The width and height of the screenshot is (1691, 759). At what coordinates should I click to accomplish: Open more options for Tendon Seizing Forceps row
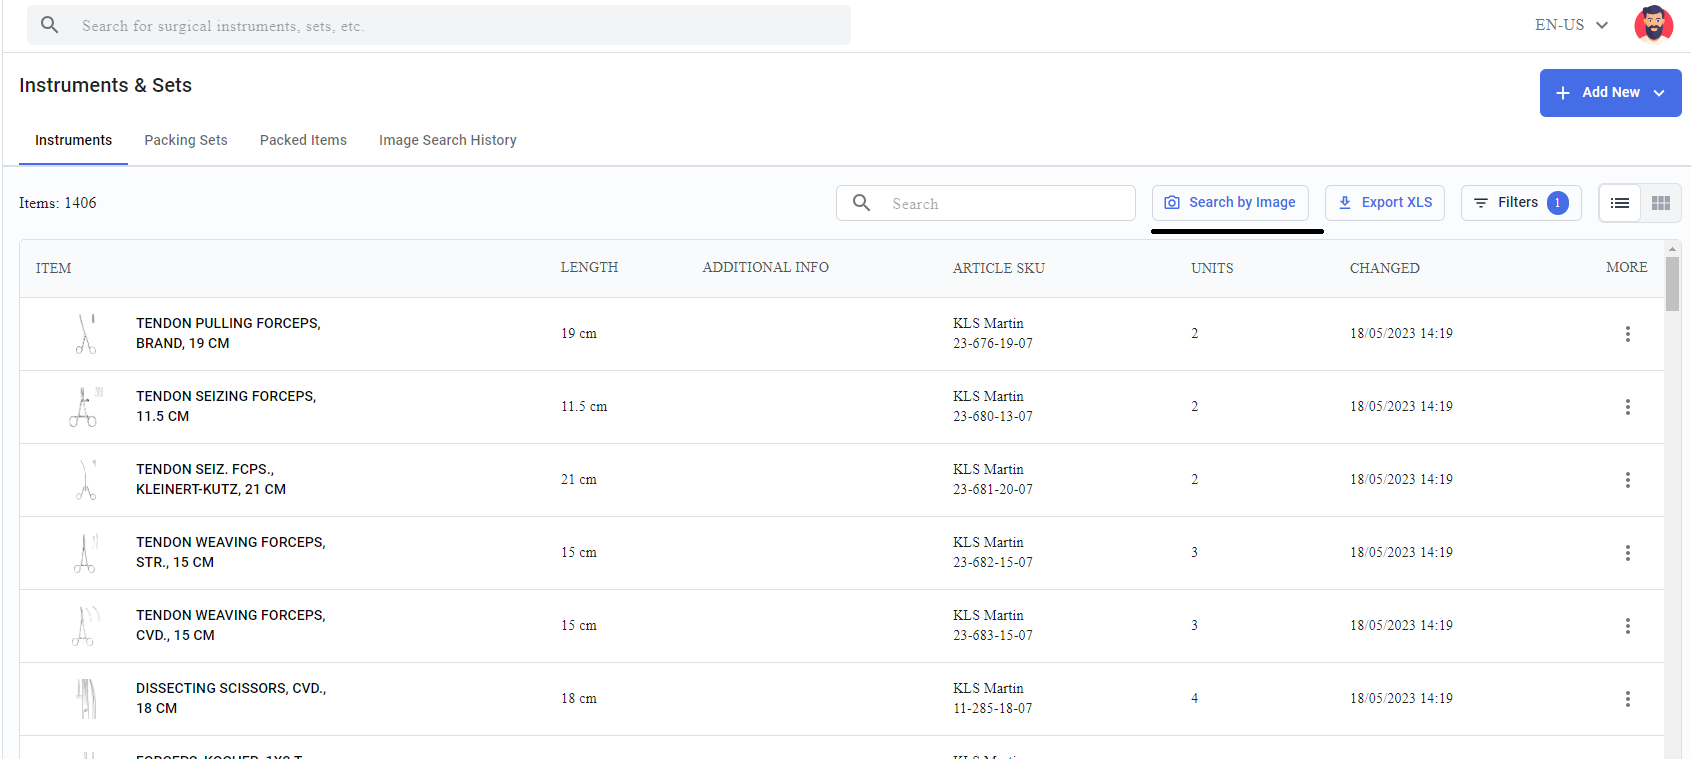click(1628, 407)
